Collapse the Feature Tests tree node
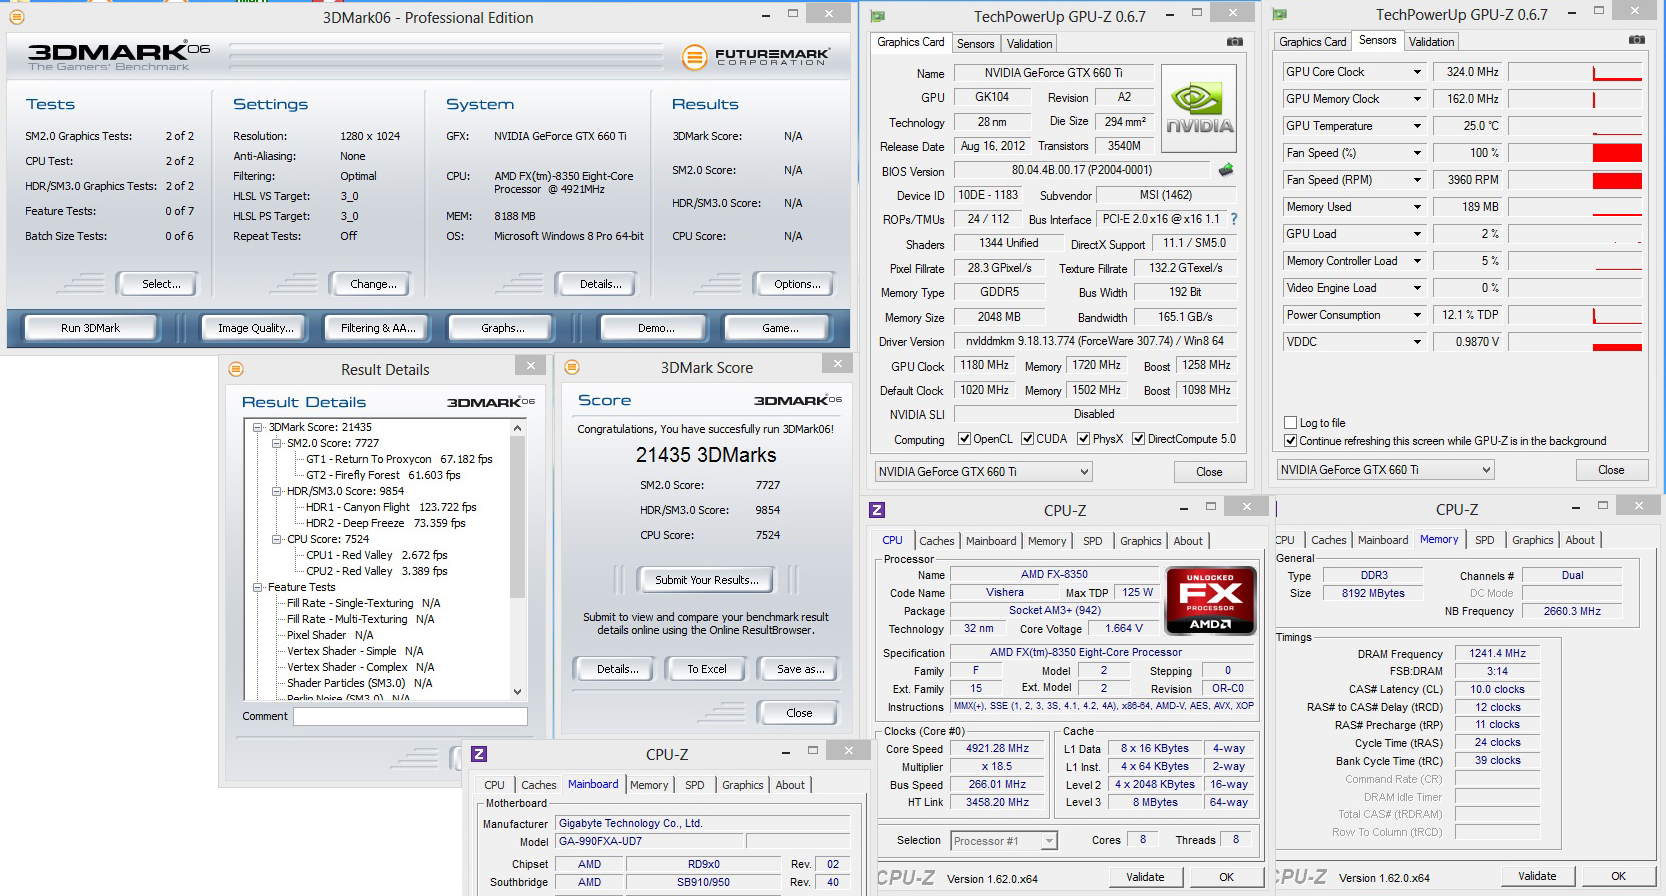Screen dimensions: 1666x896 point(258,587)
